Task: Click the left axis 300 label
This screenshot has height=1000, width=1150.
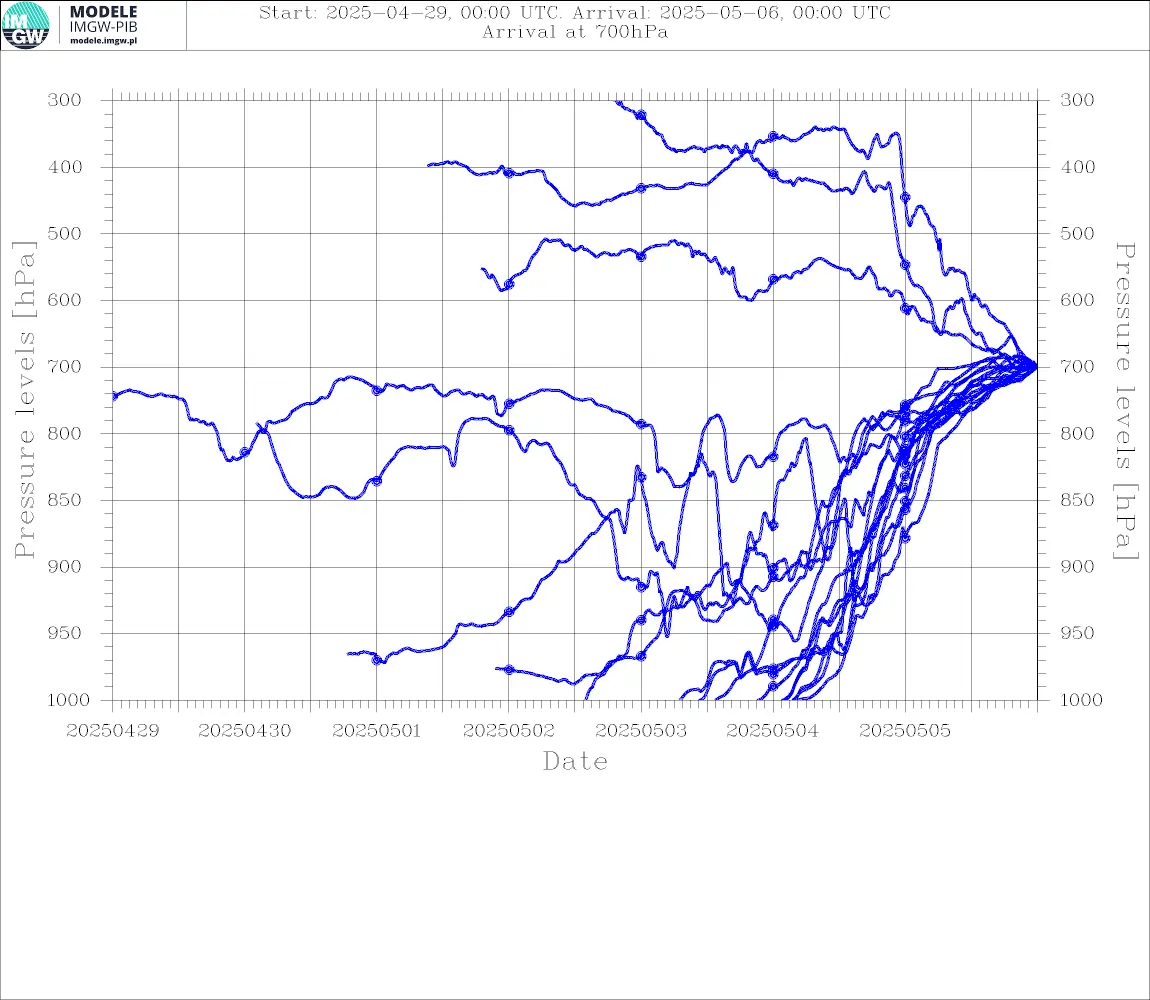Action: tap(65, 101)
